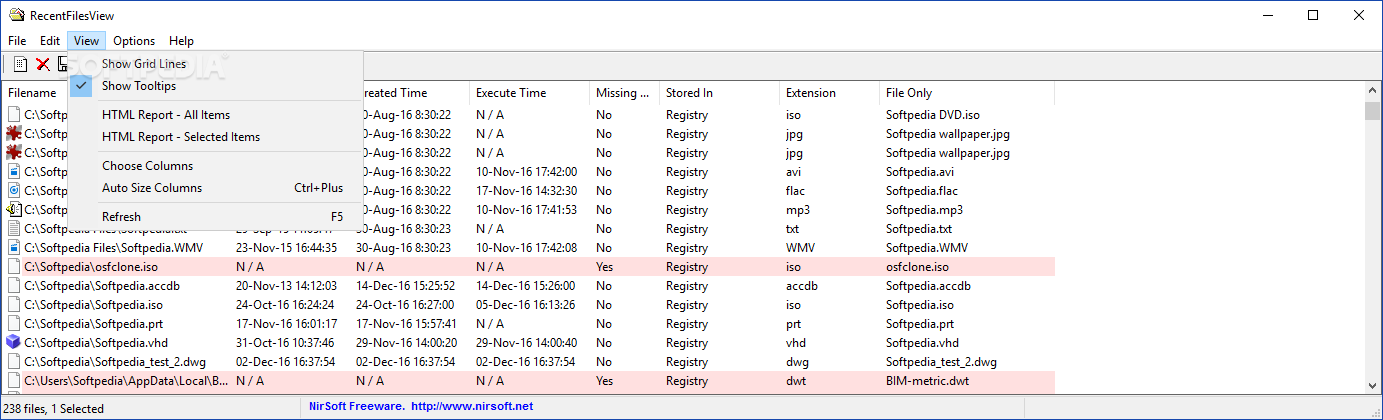Click execute time 05-Dec-16 16:13:26
The width and height of the screenshot is (1383, 420).
[x=526, y=305]
